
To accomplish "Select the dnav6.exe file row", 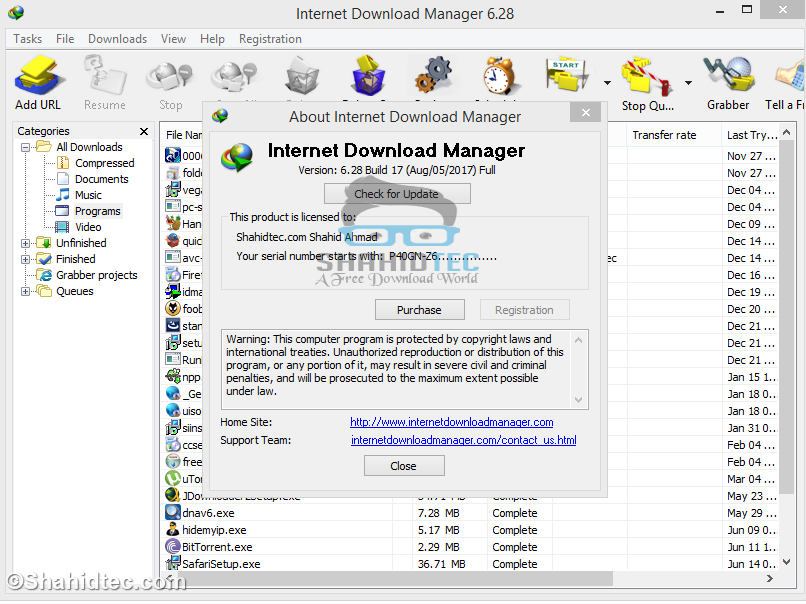I will point(470,514).
